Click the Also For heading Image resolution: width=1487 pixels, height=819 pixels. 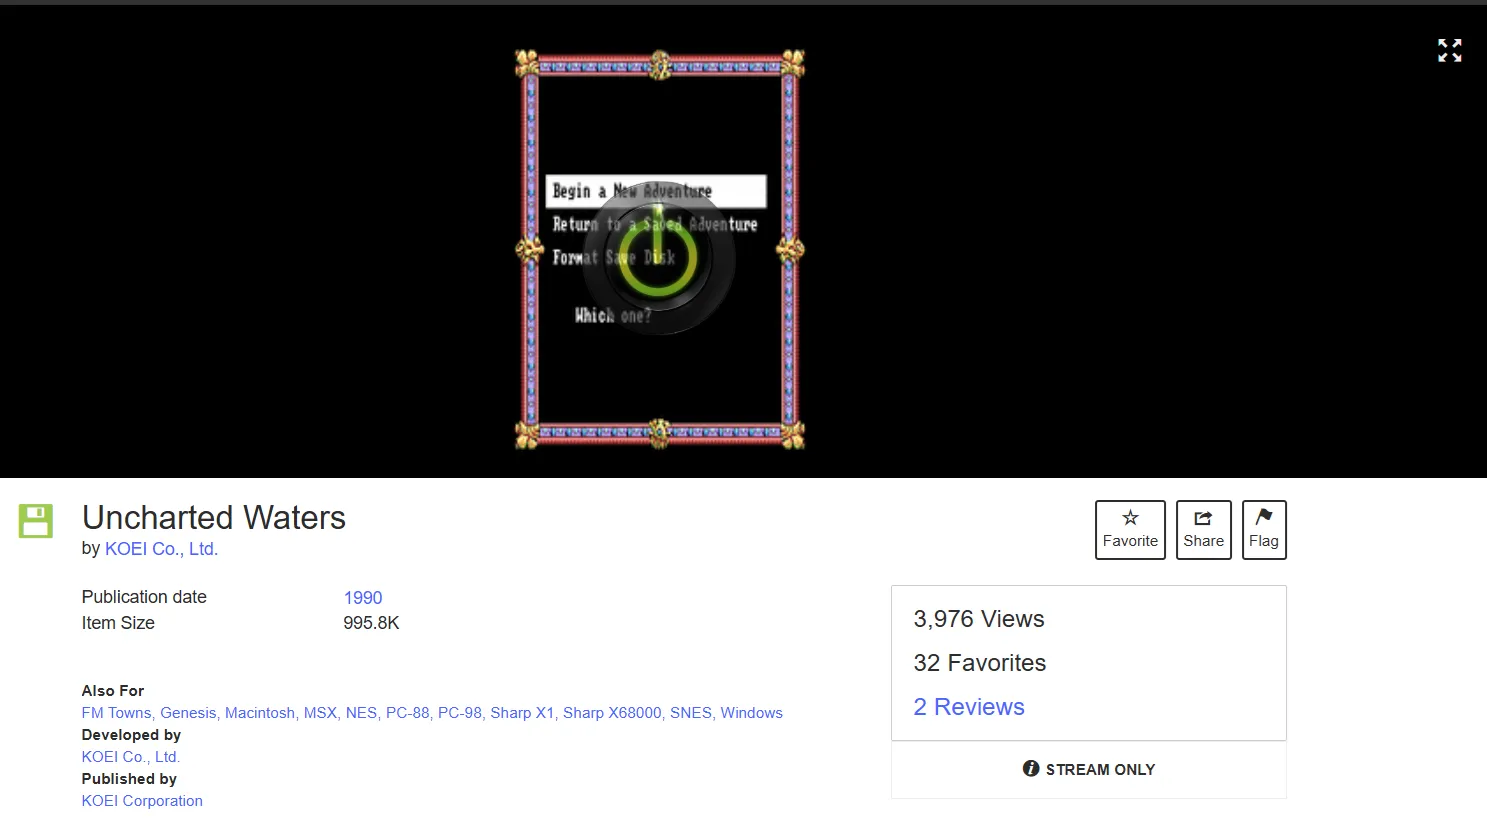(x=113, y=691)
